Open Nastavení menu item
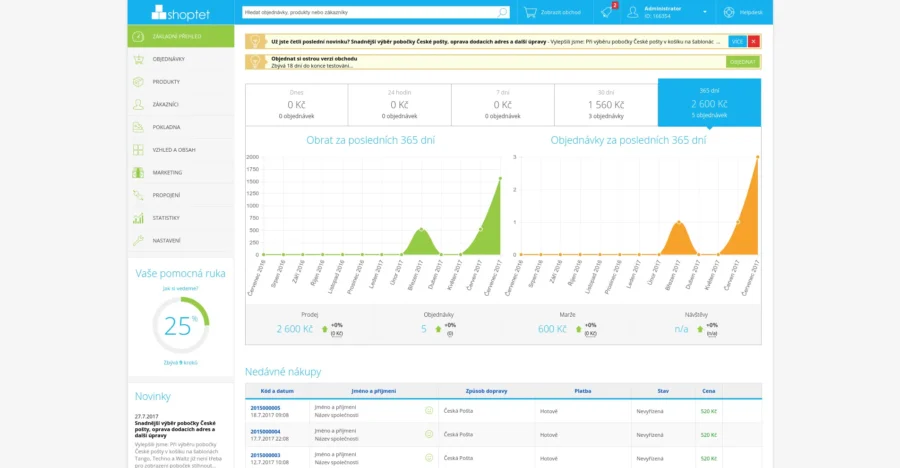 [x=181, y=241]
